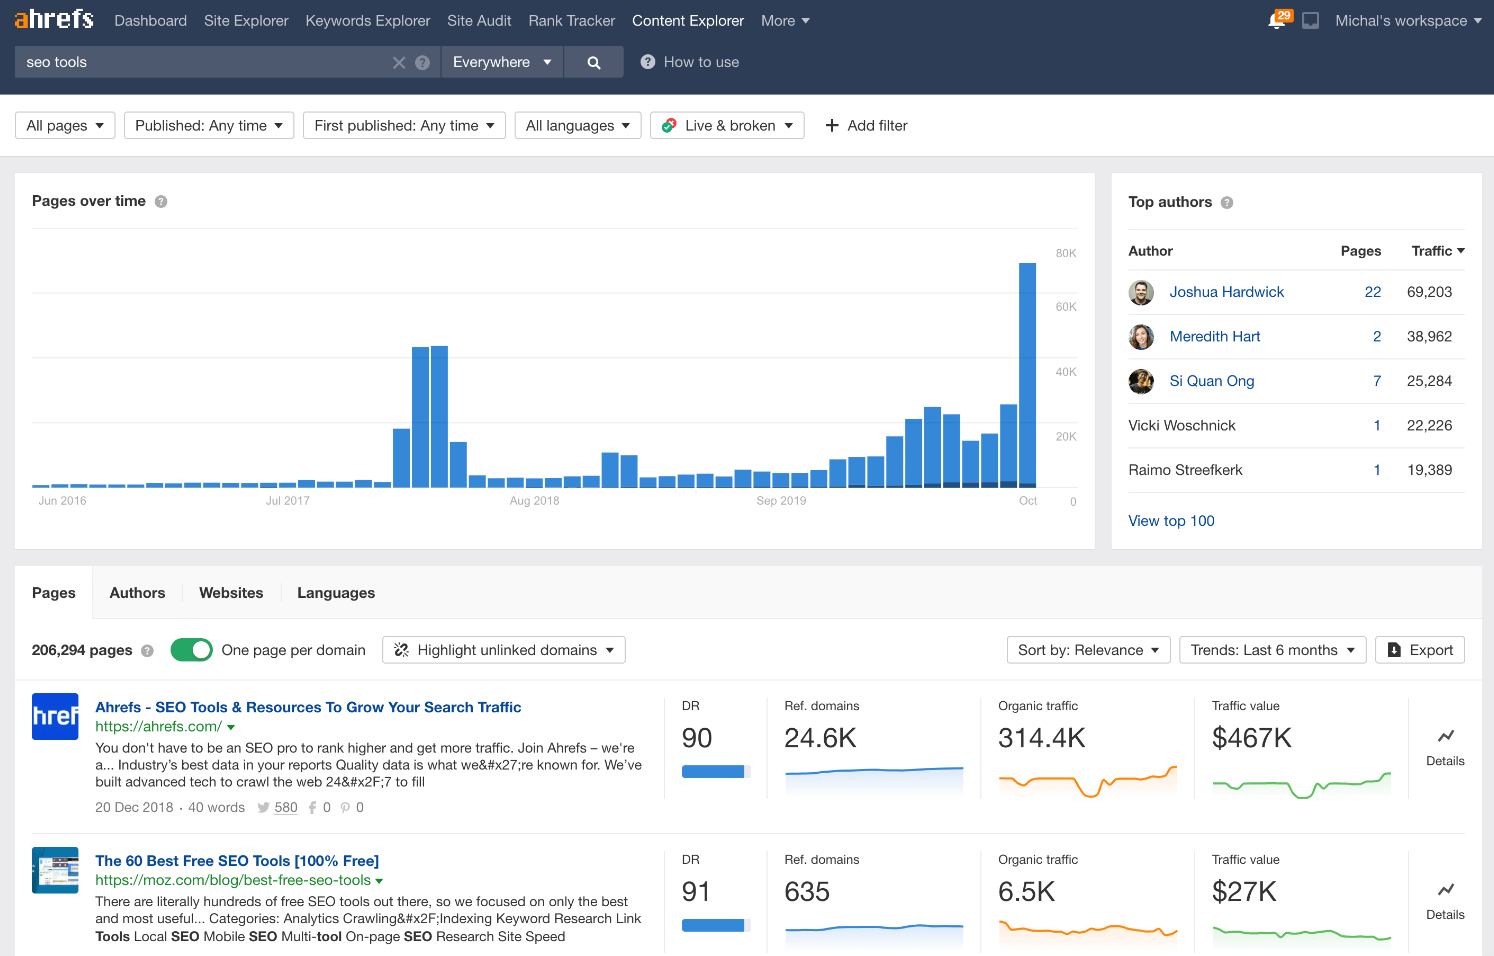Open First published: Any time dropdown

point(404,125)
